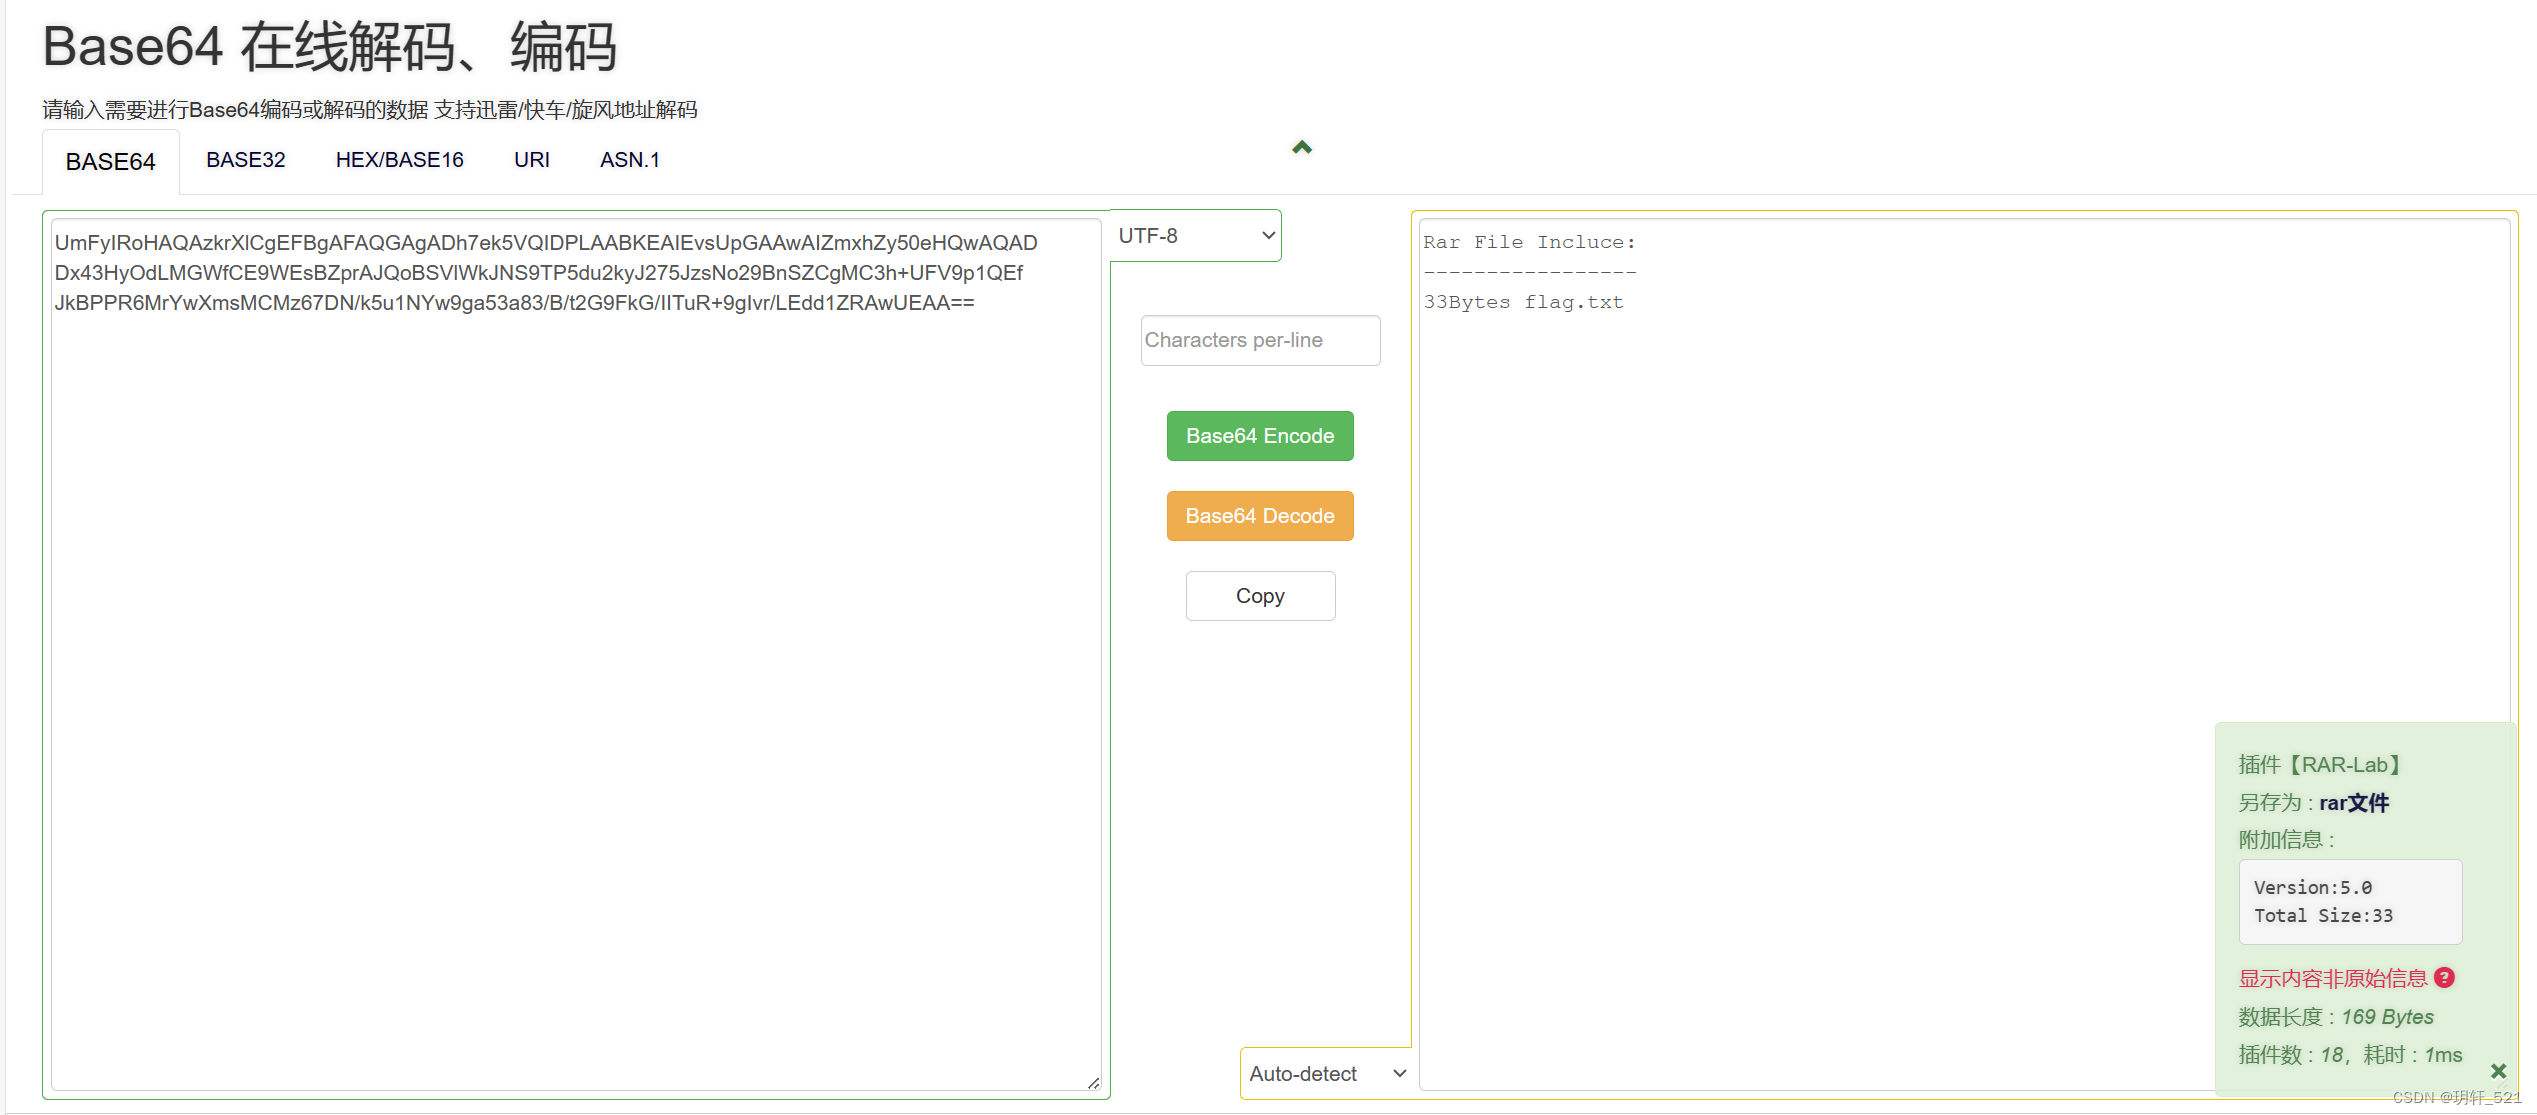Switch to the BASE32 tab
2537x1115 pixels.
click(x=246, y=160)
